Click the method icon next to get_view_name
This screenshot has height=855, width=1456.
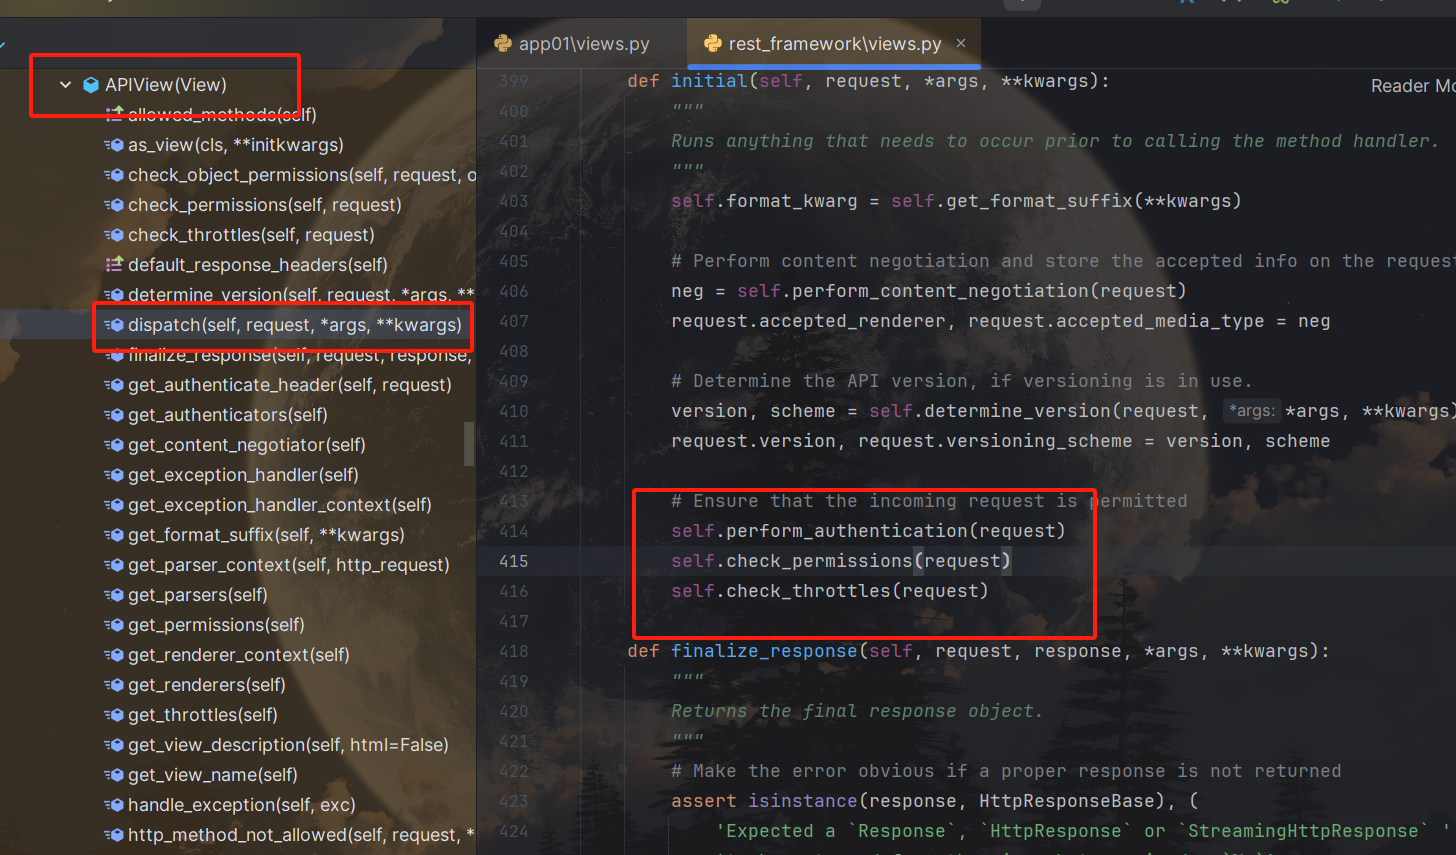114,775
